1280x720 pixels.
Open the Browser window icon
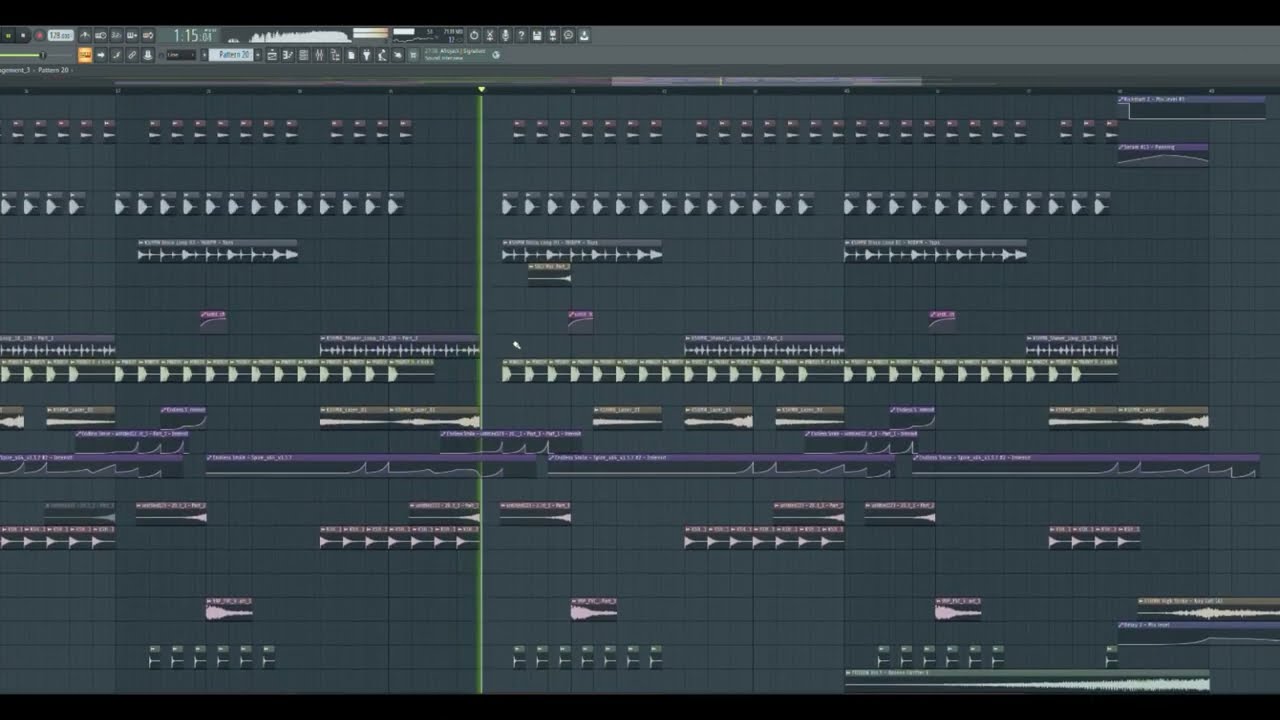click(335, 55)
